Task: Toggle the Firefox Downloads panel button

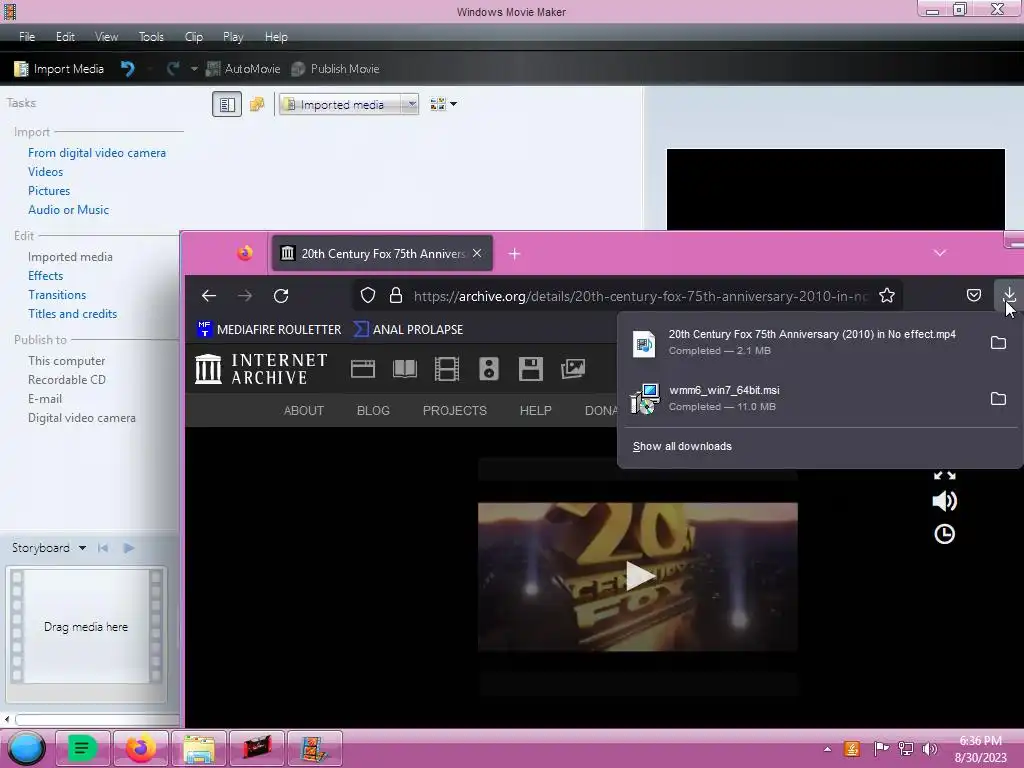Action: [1010, 295]
